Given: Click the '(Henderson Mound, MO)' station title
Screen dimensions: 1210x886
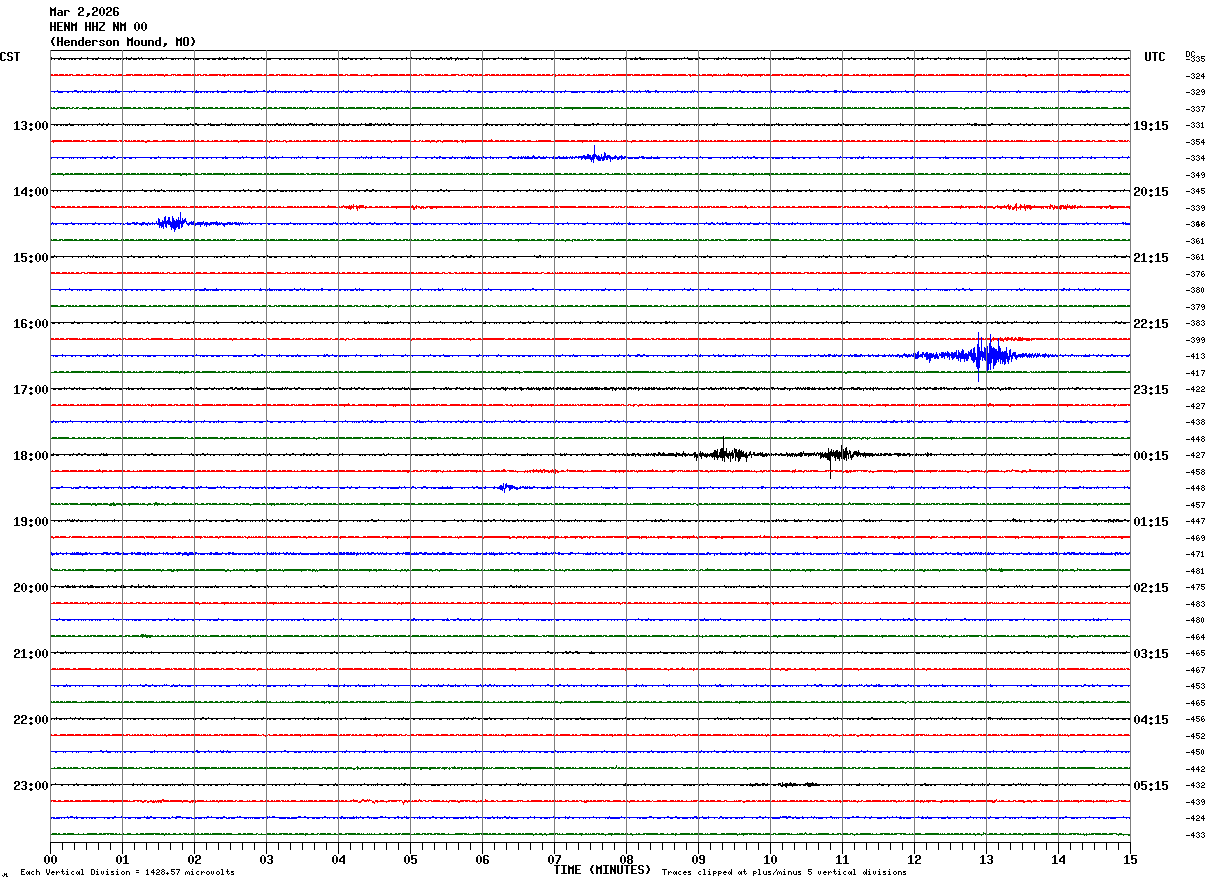Looking at the screenshot, I should tap(122, 42).
